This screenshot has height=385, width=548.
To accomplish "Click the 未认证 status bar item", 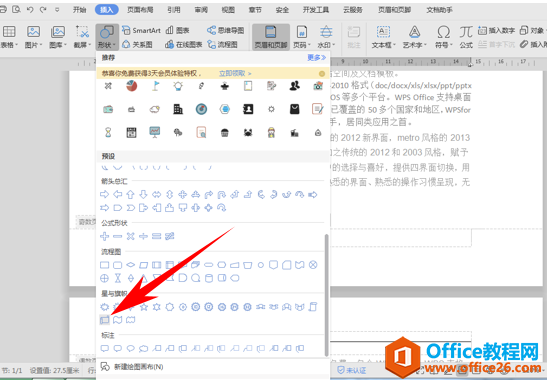I will click(x=352, y=370).
